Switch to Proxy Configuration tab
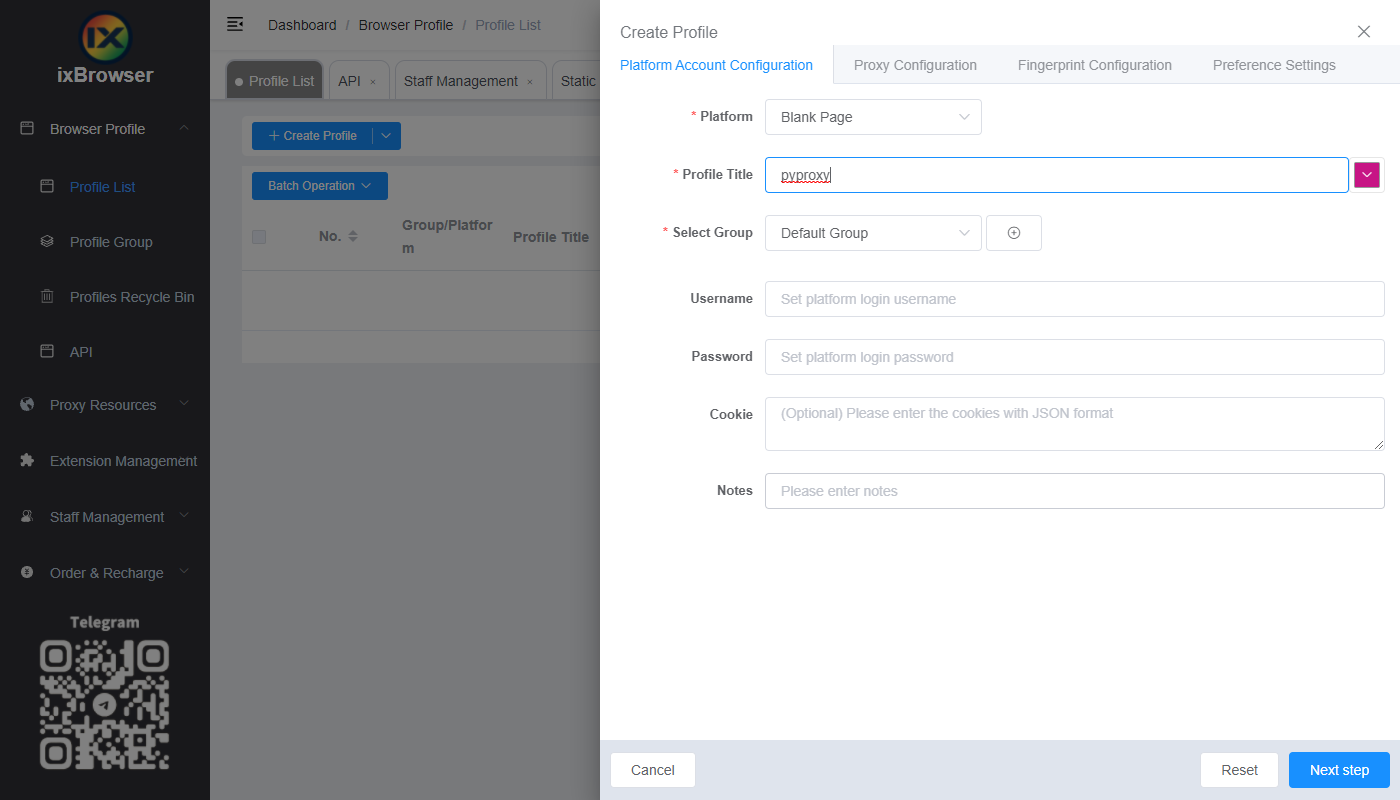This screenshot has width=1400, height=800. pyautogui.click(x=915, y=65)
